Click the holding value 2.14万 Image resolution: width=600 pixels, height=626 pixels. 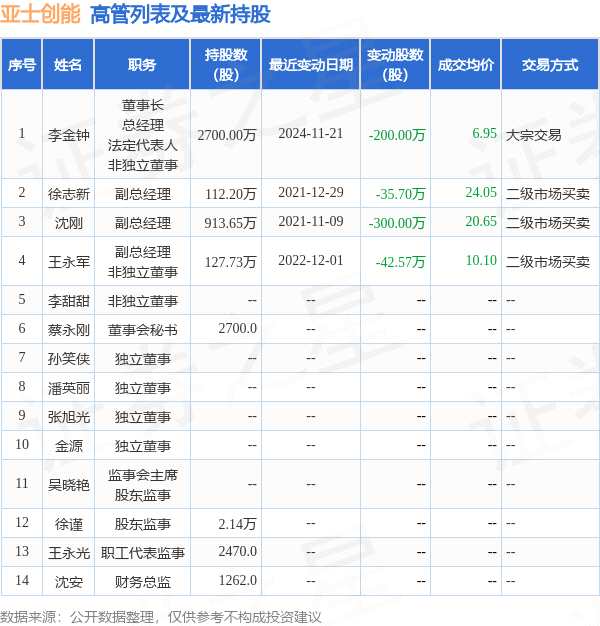click(x=237, y=524)
